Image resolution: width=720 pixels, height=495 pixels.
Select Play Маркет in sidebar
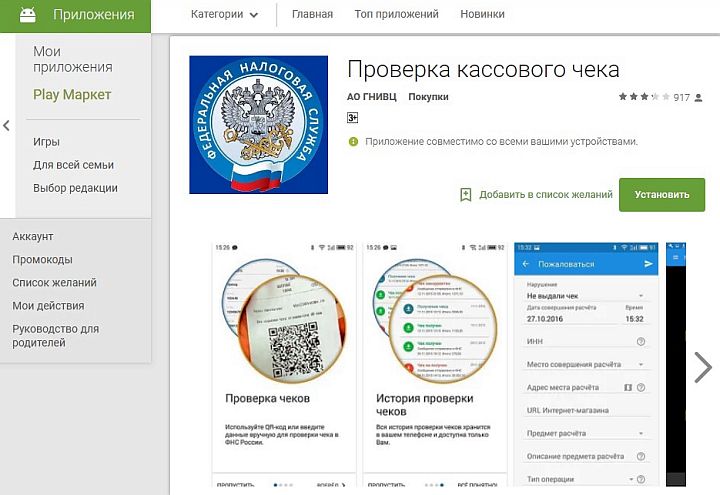click(72, 95)
